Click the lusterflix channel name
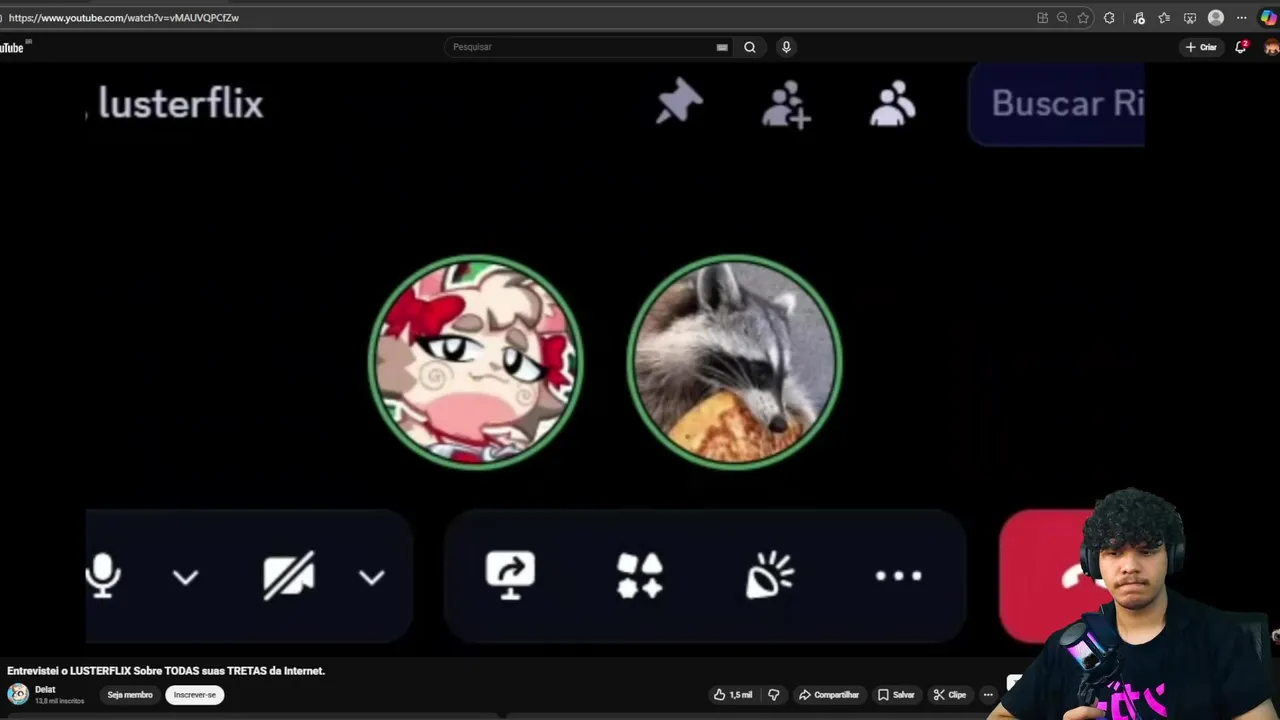This screenshot has height=720, width=1280. [x=180, y=104]
